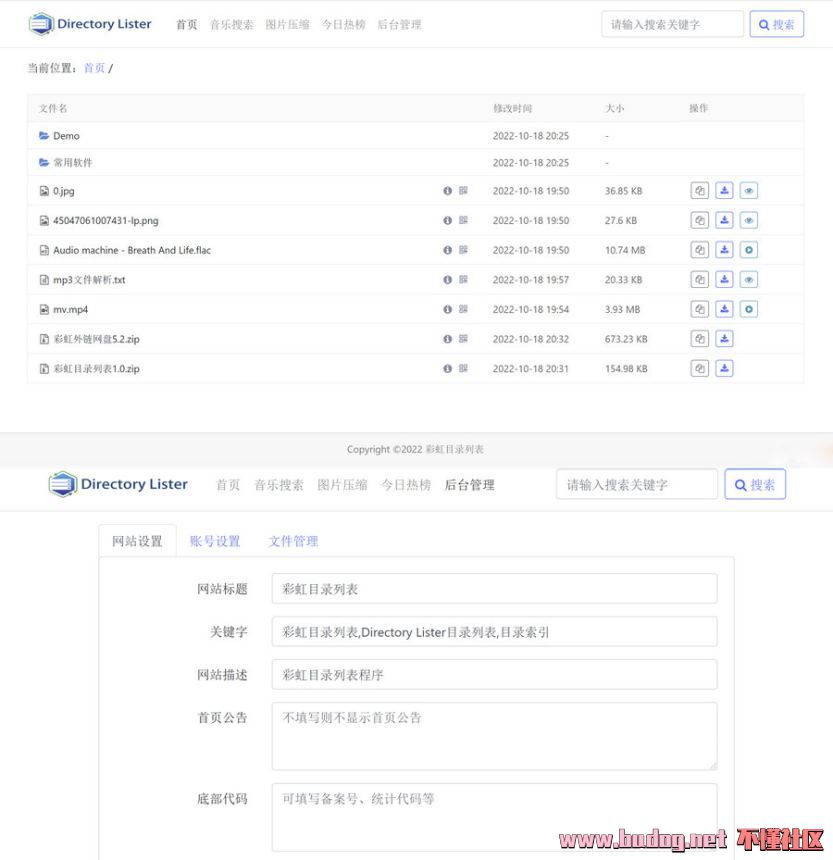
Task: Download Audio machine - Breath And Life.flac
Action: [724, 250]
